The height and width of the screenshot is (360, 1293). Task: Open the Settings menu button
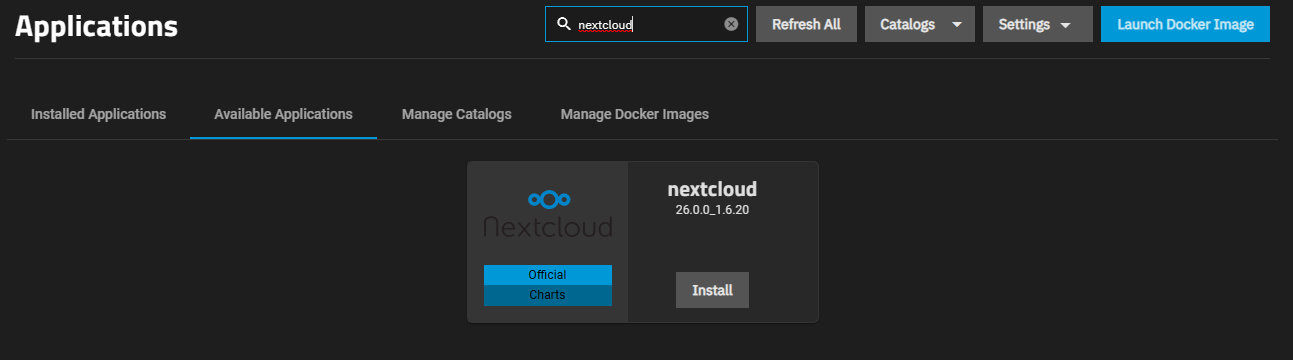[1038, 24]
